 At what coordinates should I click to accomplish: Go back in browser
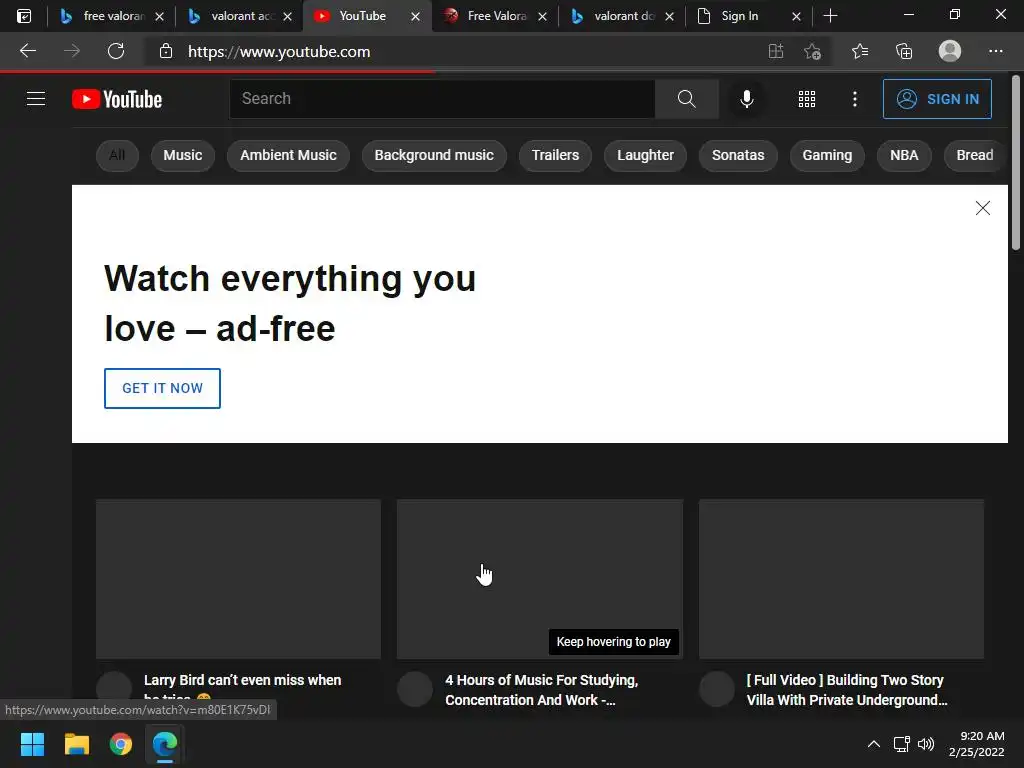click(x=27, y=51)
